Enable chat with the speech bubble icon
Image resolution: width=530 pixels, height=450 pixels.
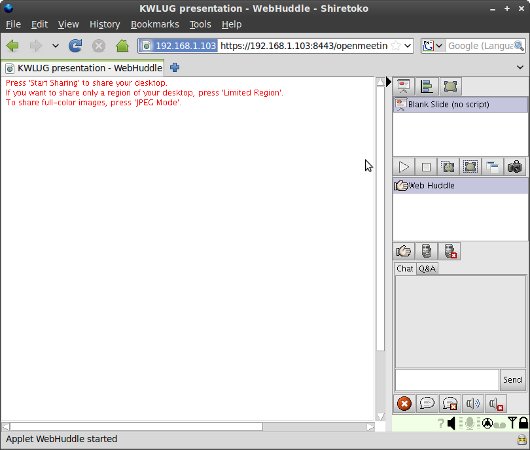click(427, 403)
